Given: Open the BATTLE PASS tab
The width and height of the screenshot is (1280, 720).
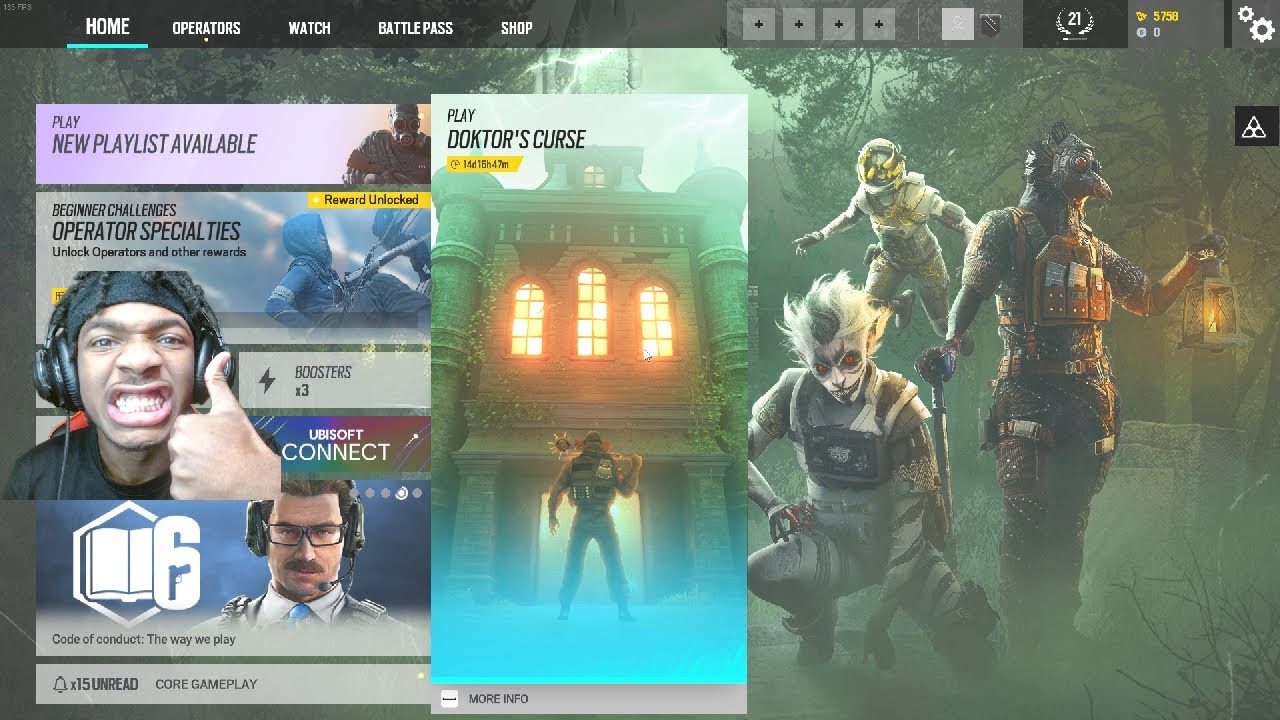Looking at the screenshot, I should tap(415, 28).
